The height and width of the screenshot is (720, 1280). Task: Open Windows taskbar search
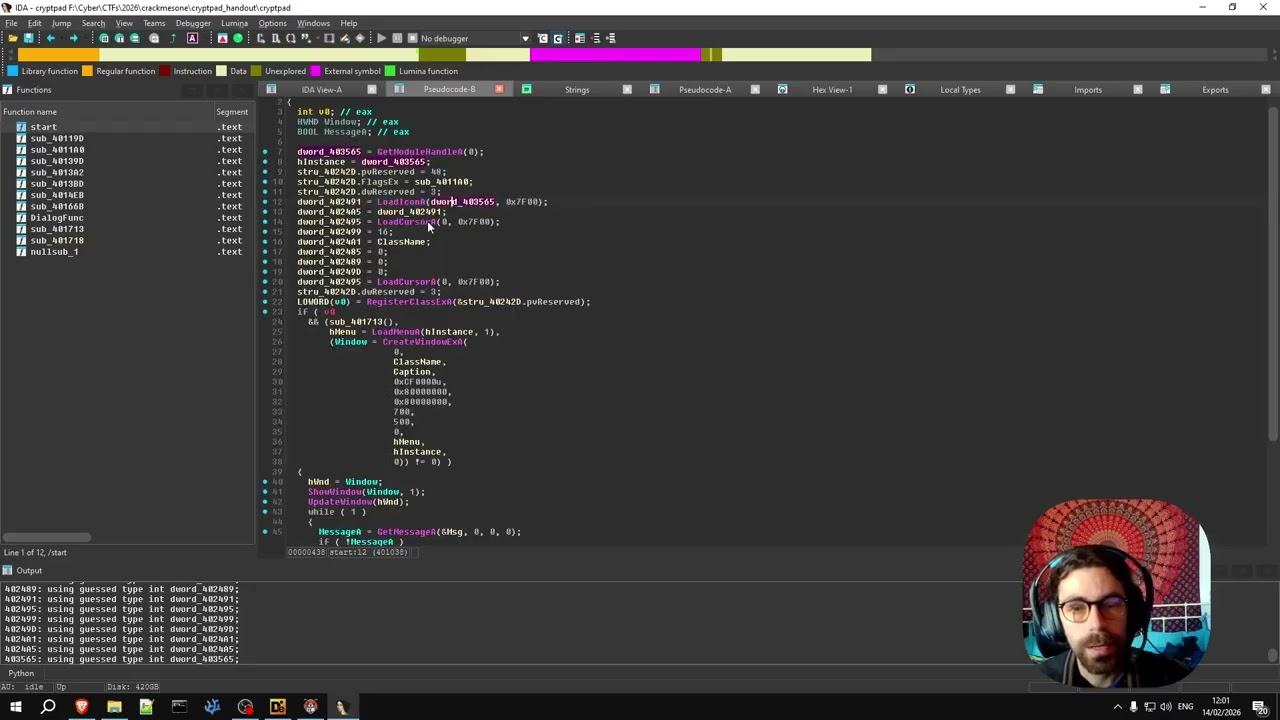click(48, 707)
